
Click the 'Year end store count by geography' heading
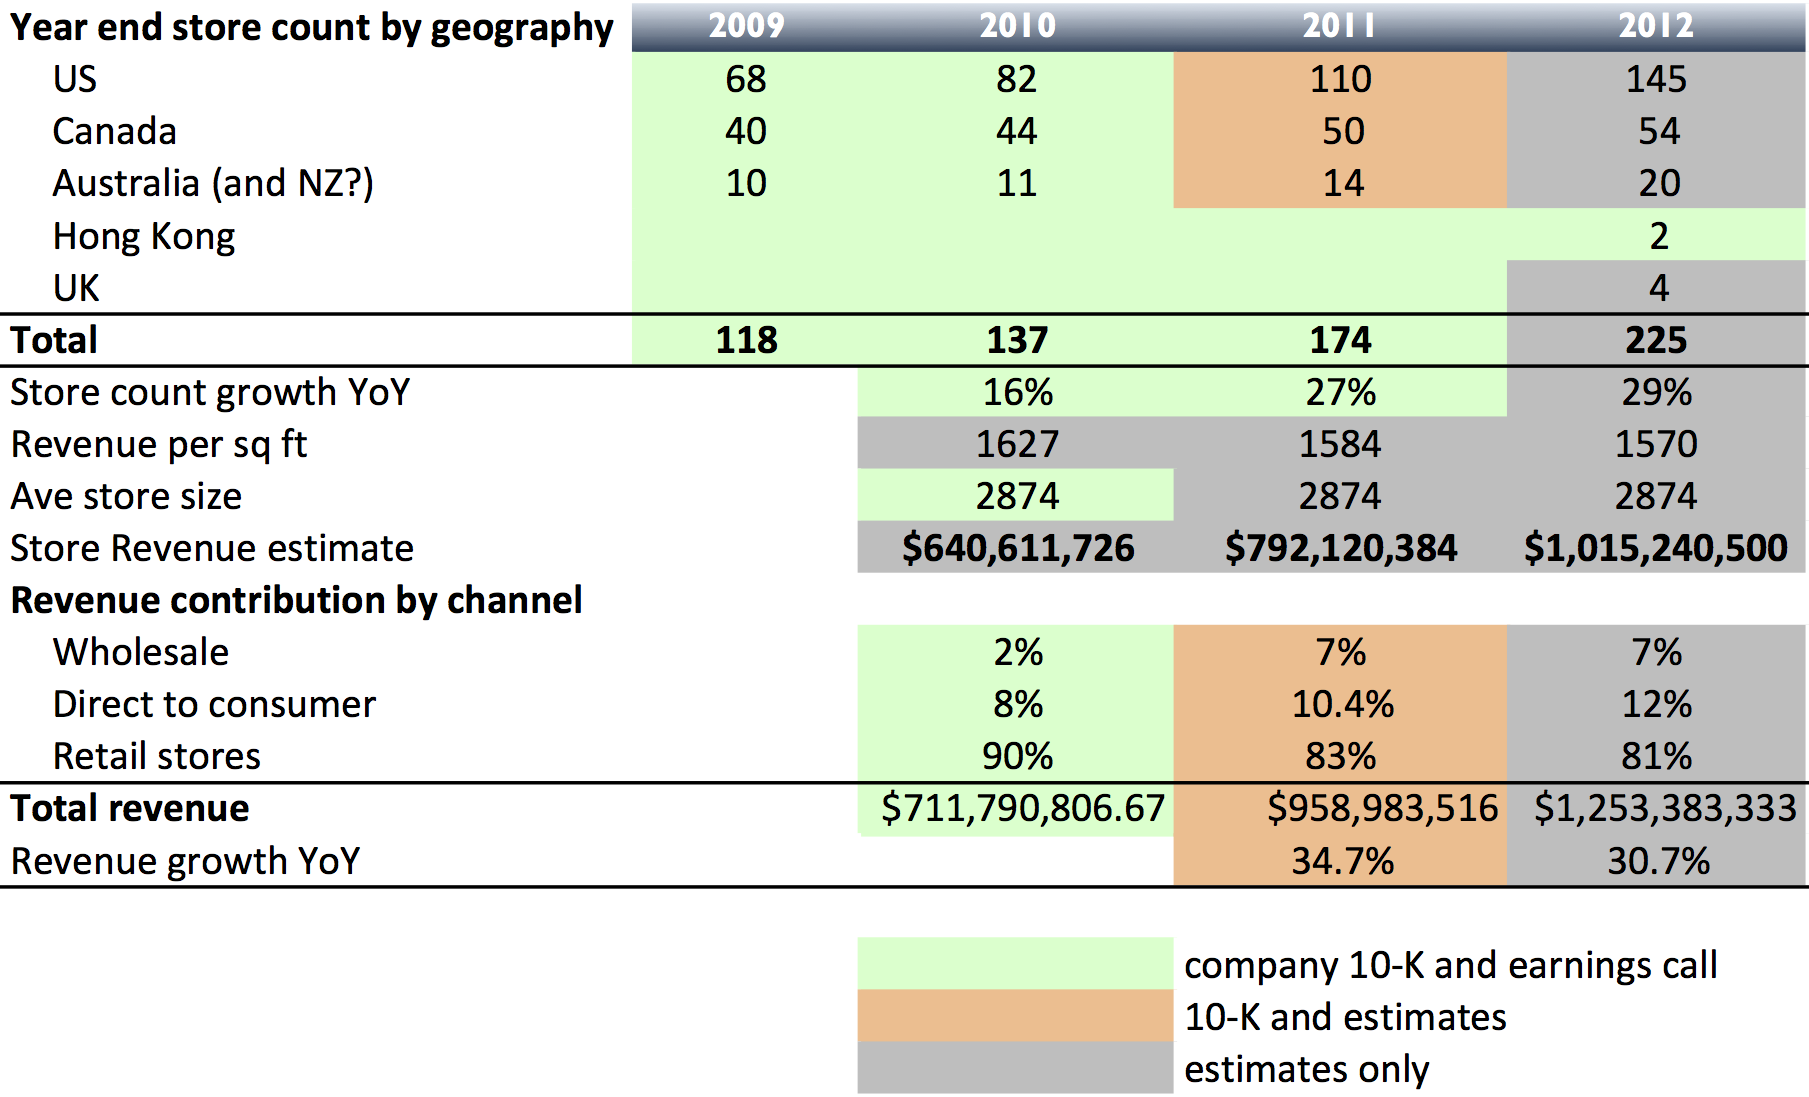tap(311, 28)
